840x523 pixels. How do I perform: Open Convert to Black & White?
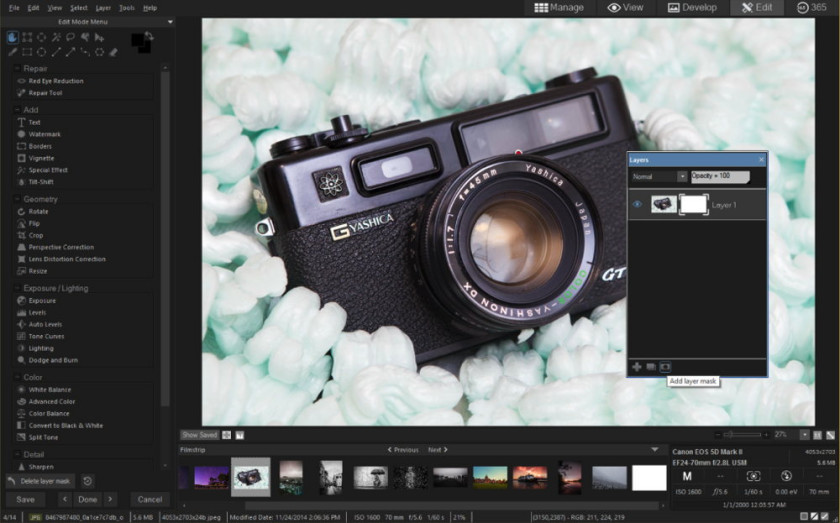(x=65, y=425)
